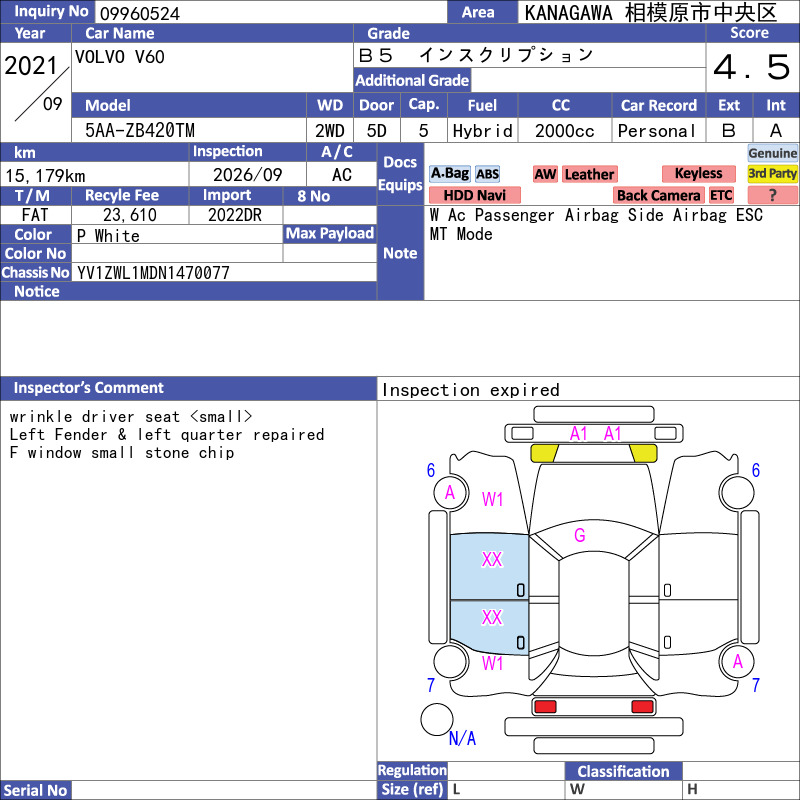Click the Additional Grade label
This screenshot has height=800, width=800.
pos(412,80)
